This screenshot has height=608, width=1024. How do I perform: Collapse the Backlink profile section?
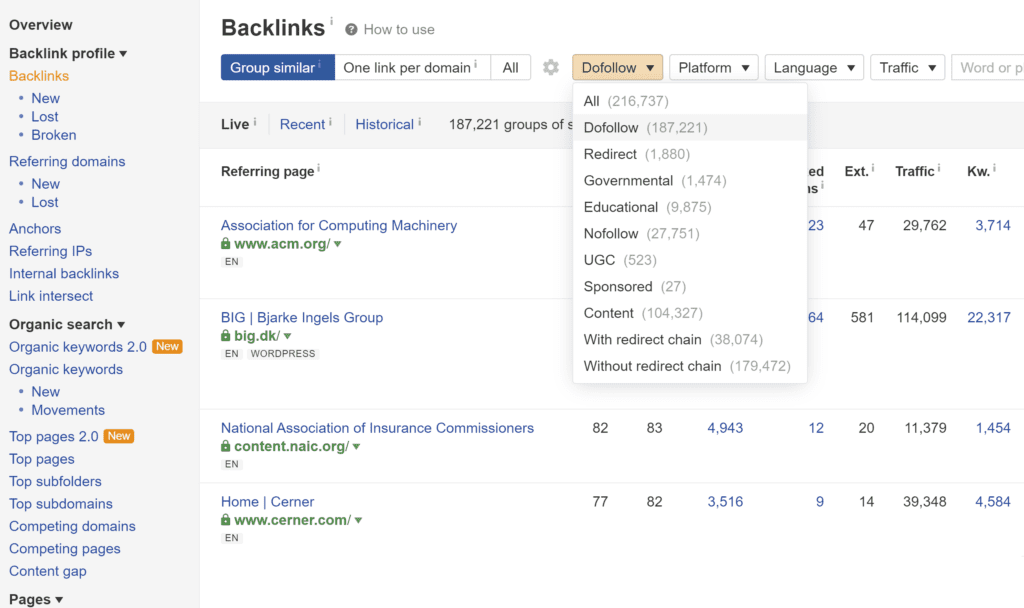68,54
